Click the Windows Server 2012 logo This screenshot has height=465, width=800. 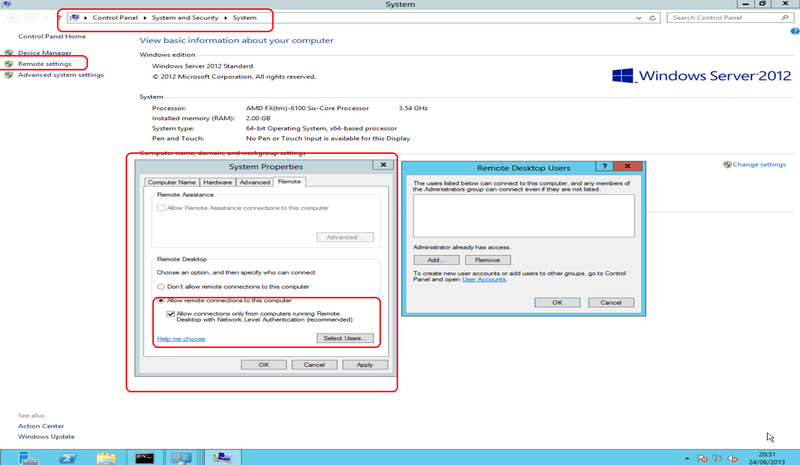[x=702, y=76]
